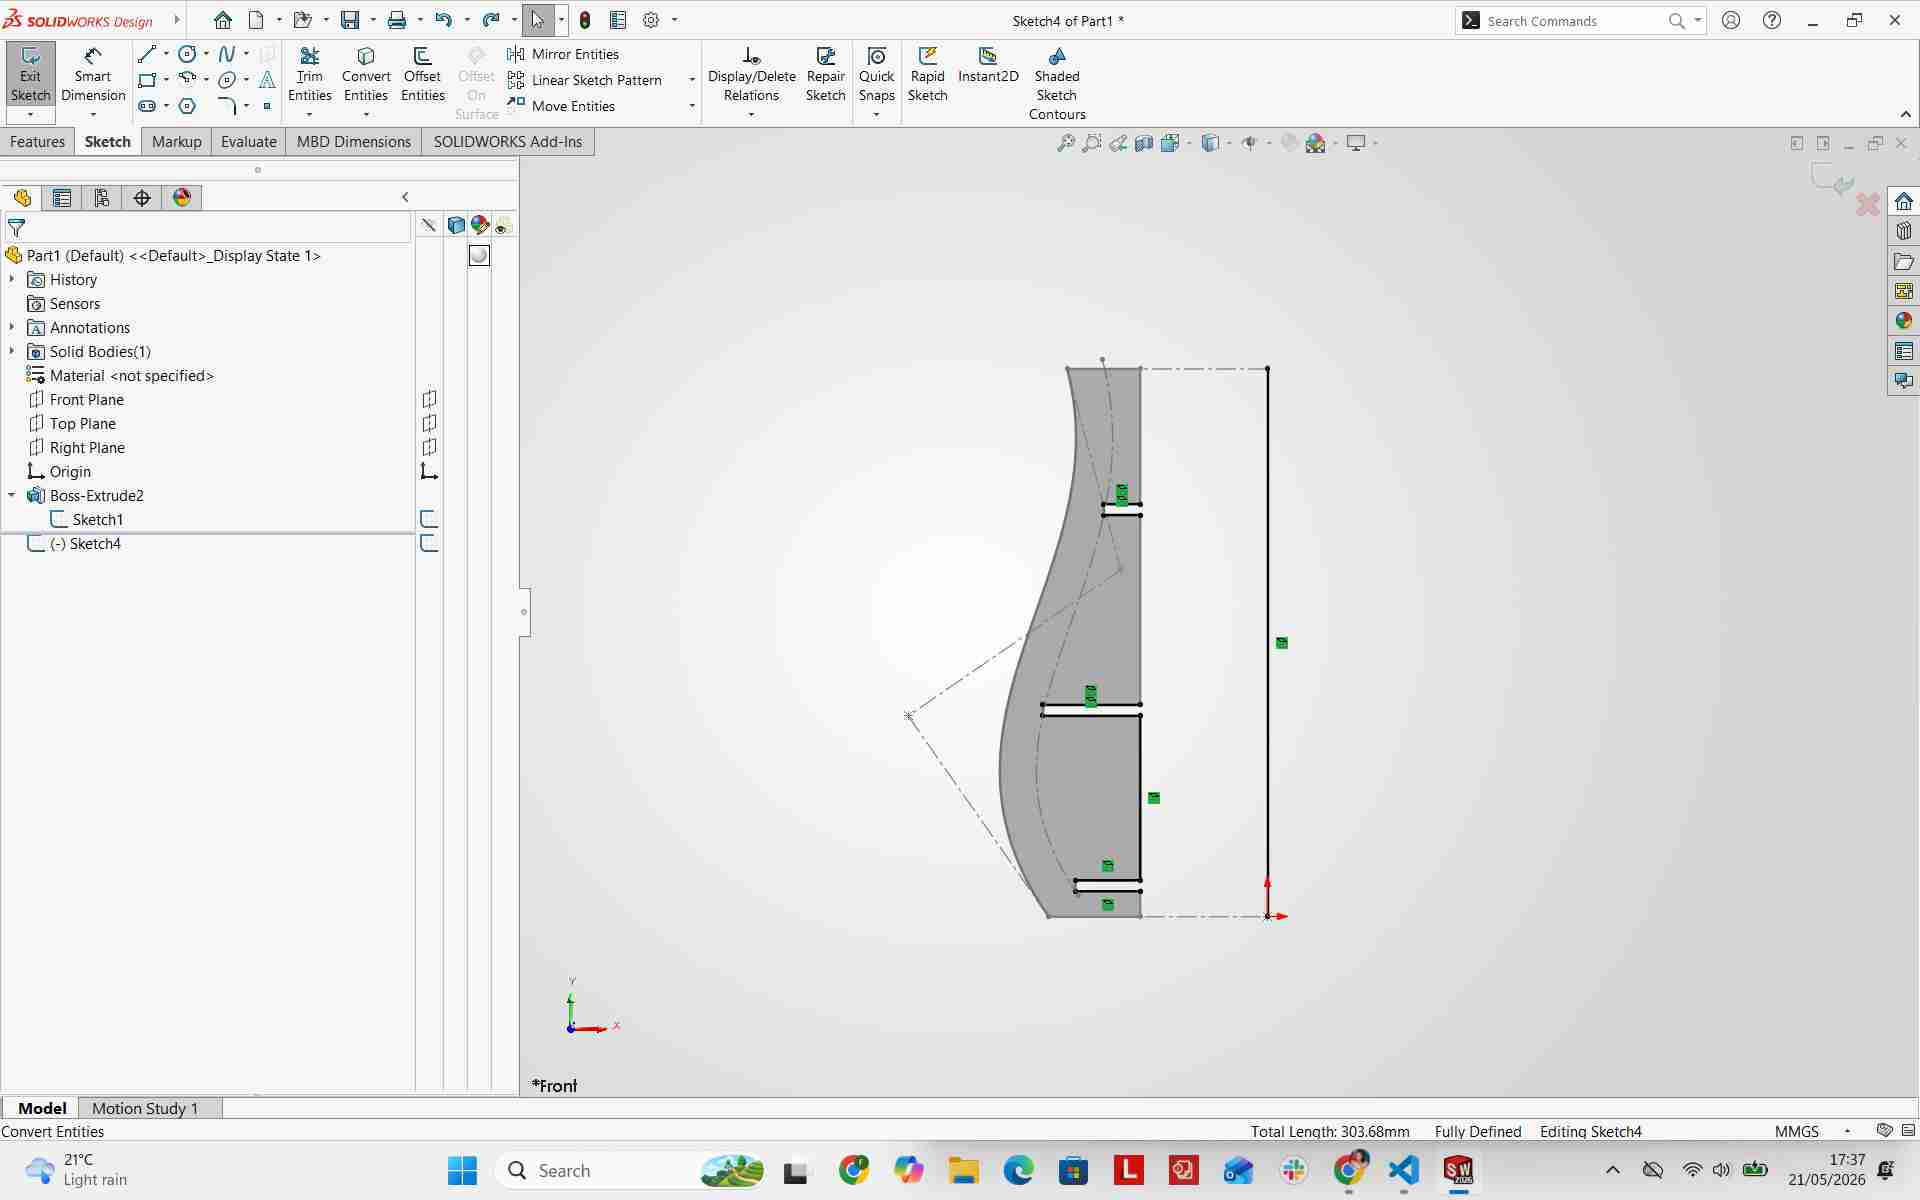This screenshot has height=1200, width=1920.
Task: Toggle Instant2D mode
Action: [988, 65]
